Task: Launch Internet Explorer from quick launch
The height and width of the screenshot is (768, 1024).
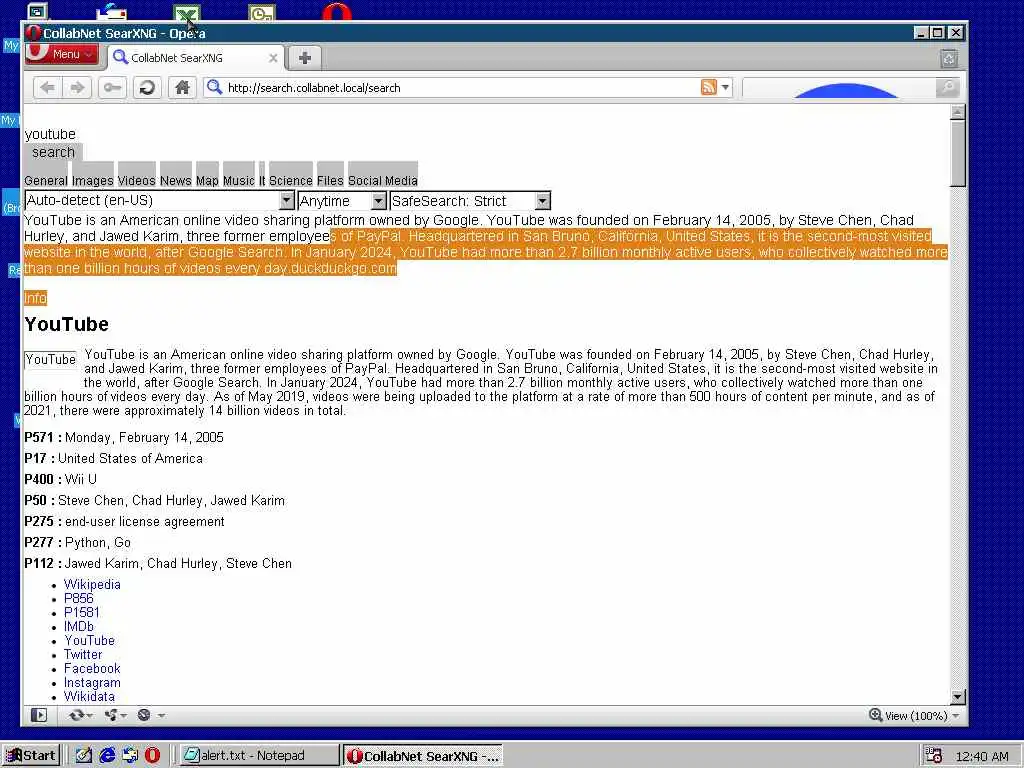Action: point(107,756)
